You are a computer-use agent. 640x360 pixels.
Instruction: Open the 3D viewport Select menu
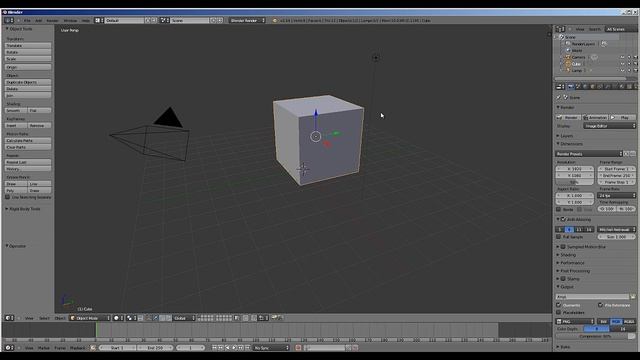[x=44, y=318]
